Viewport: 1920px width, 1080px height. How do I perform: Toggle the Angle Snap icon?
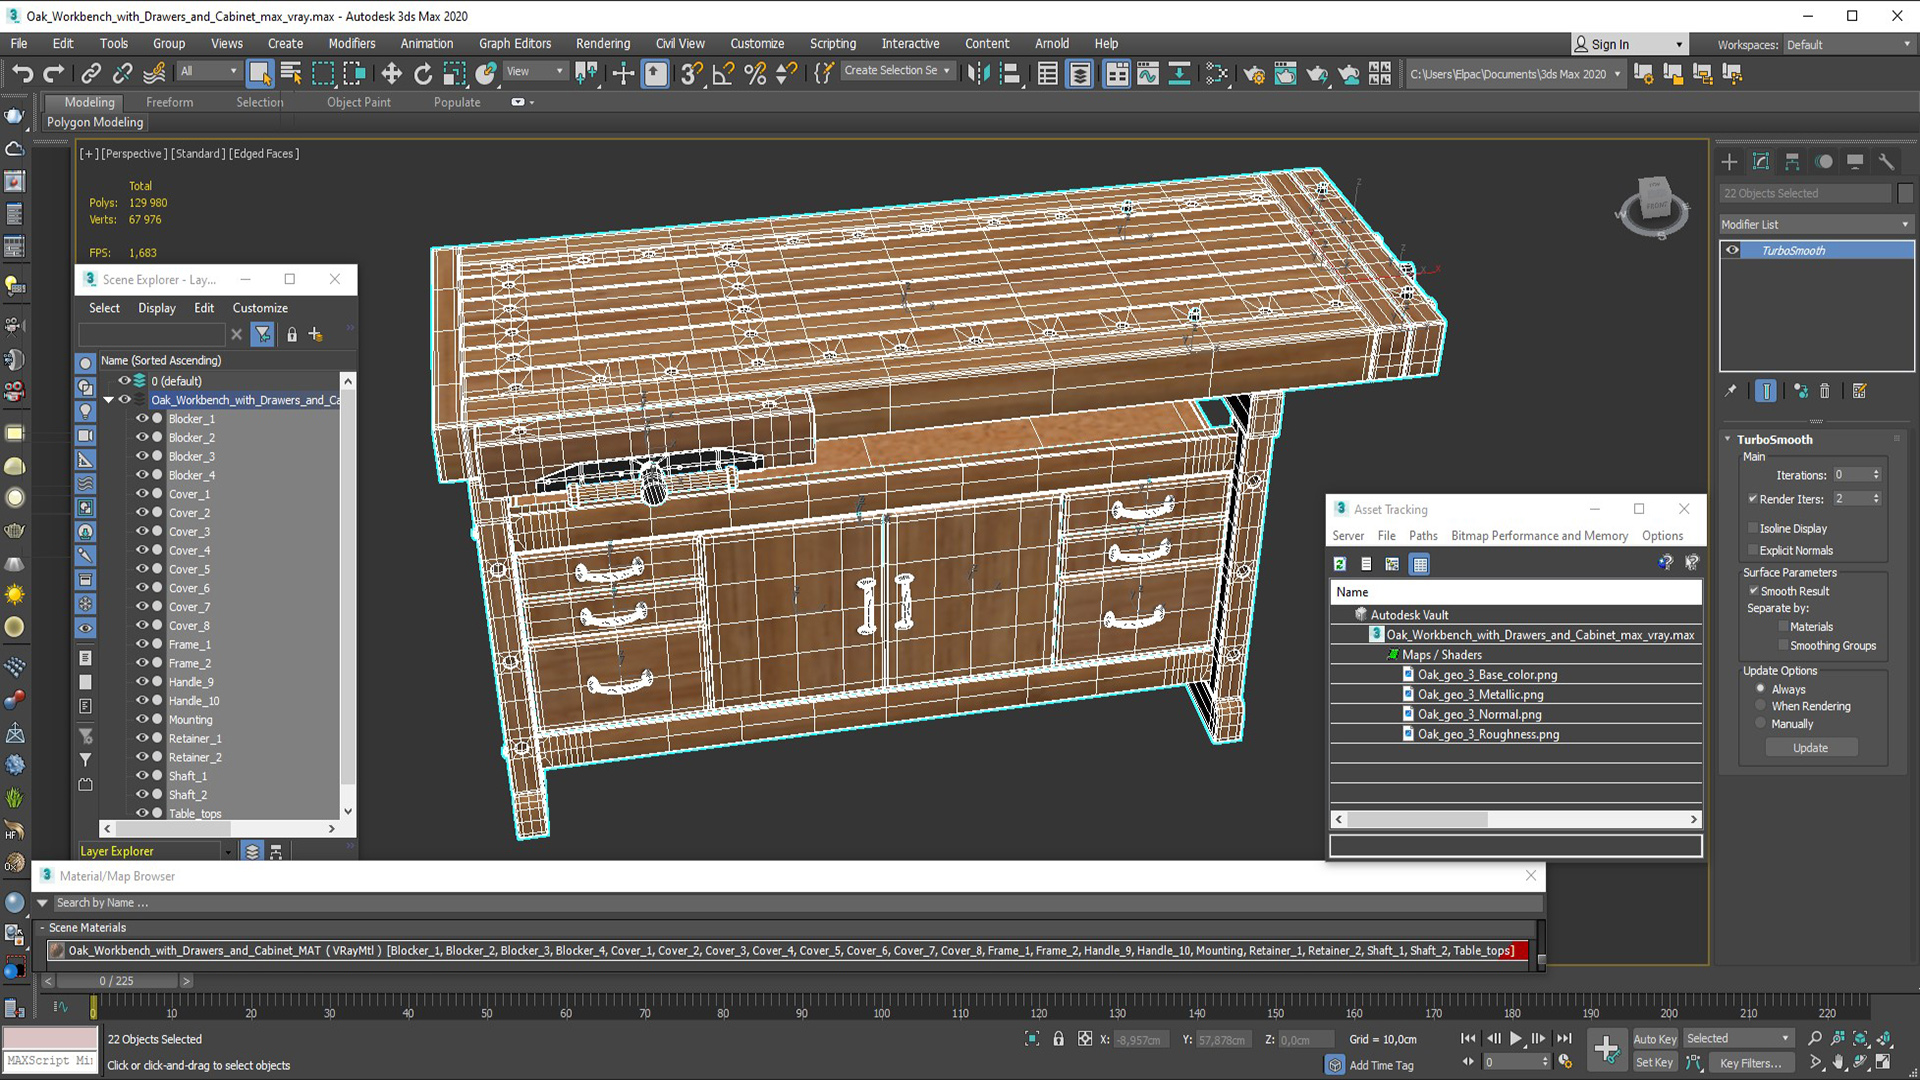click(x=723, y=73)
